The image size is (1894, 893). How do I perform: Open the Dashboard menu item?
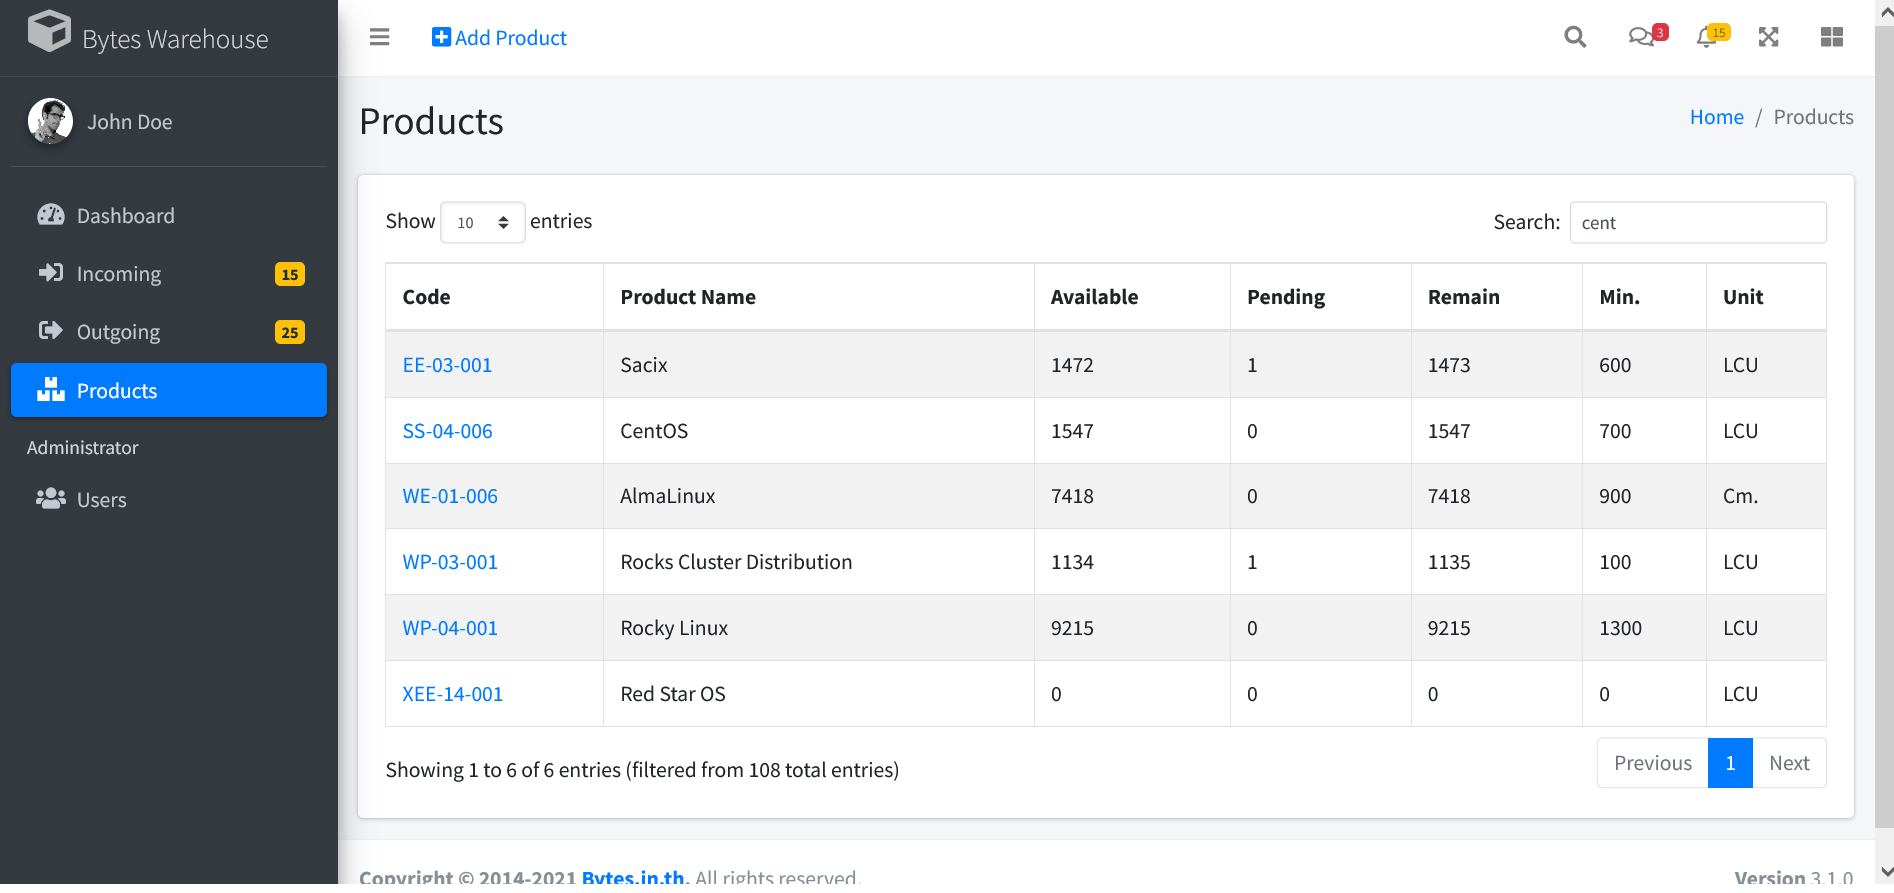169,216
